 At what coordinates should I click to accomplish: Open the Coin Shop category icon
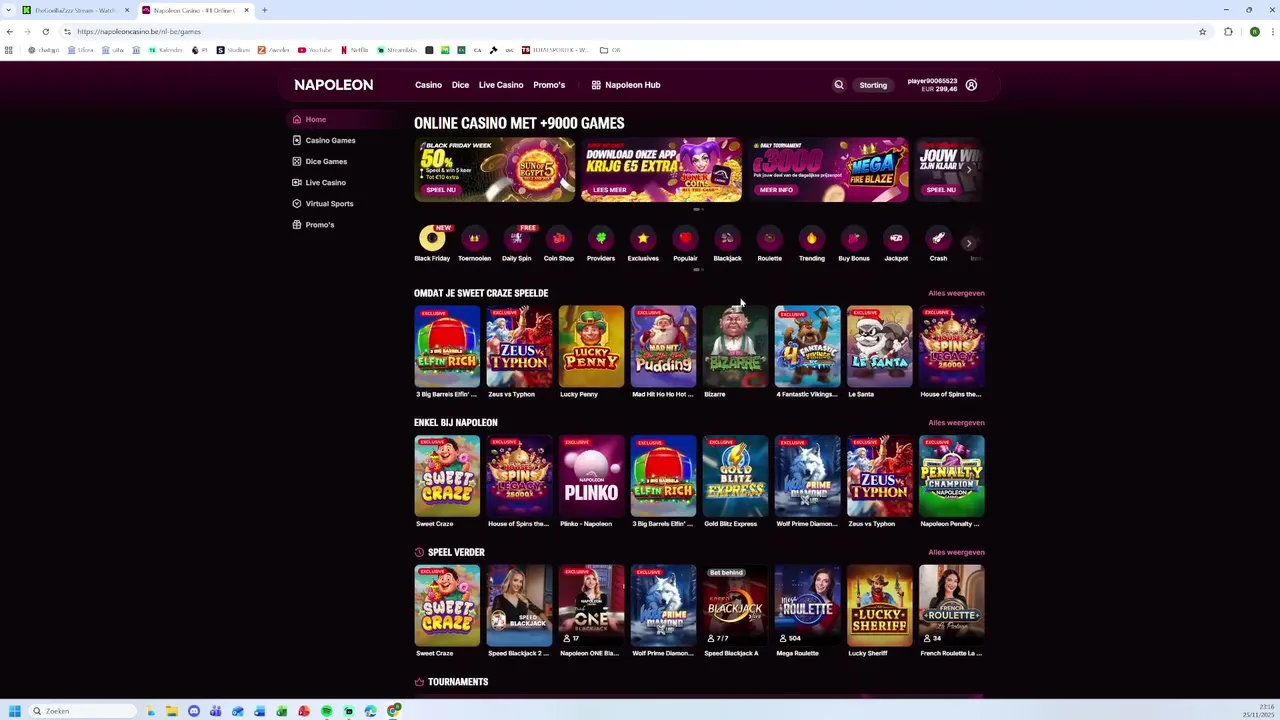559,238
